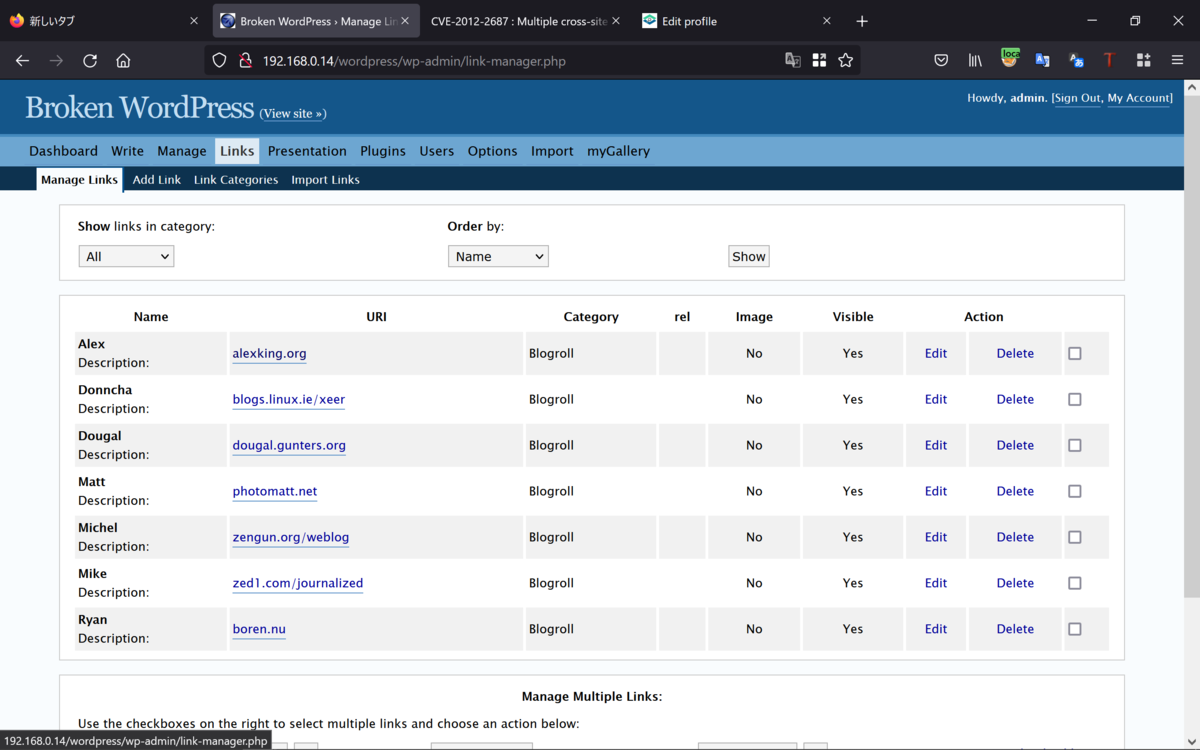Open the Presentation menu
The image size is (1200, 750).
click(x=307, y=151)
